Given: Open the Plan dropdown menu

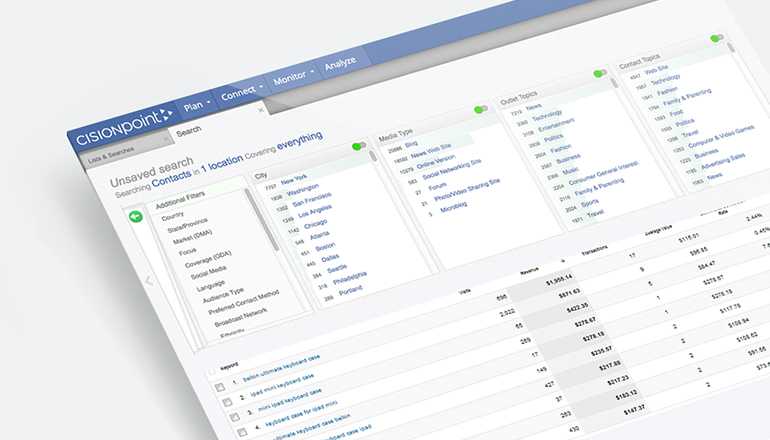Looking at the screenshot, I should pyautogui.click(x=196, y=105).
